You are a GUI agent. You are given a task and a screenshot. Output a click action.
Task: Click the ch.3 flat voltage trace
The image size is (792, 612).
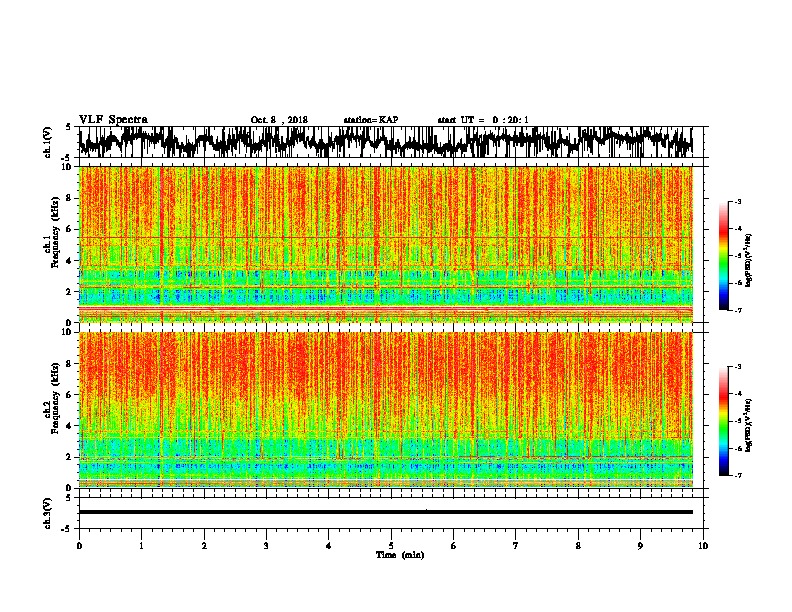tap(386, 512)
